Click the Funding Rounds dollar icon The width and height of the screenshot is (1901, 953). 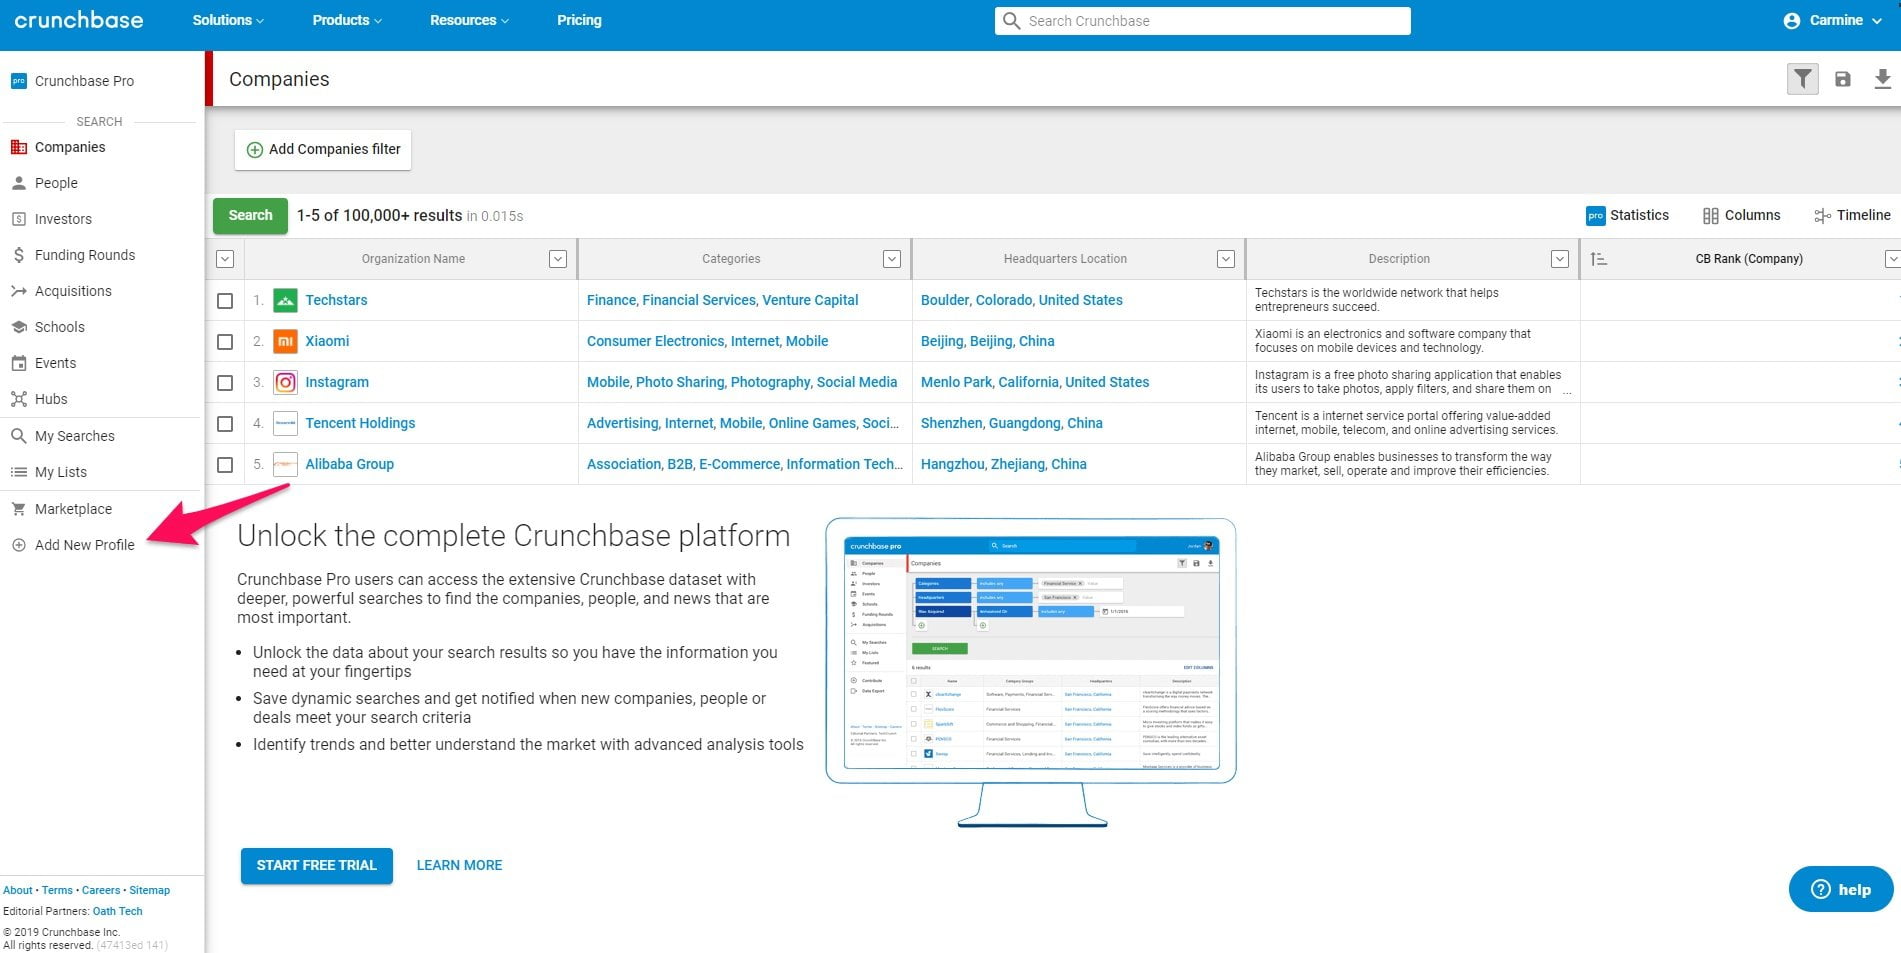[18, 255]
